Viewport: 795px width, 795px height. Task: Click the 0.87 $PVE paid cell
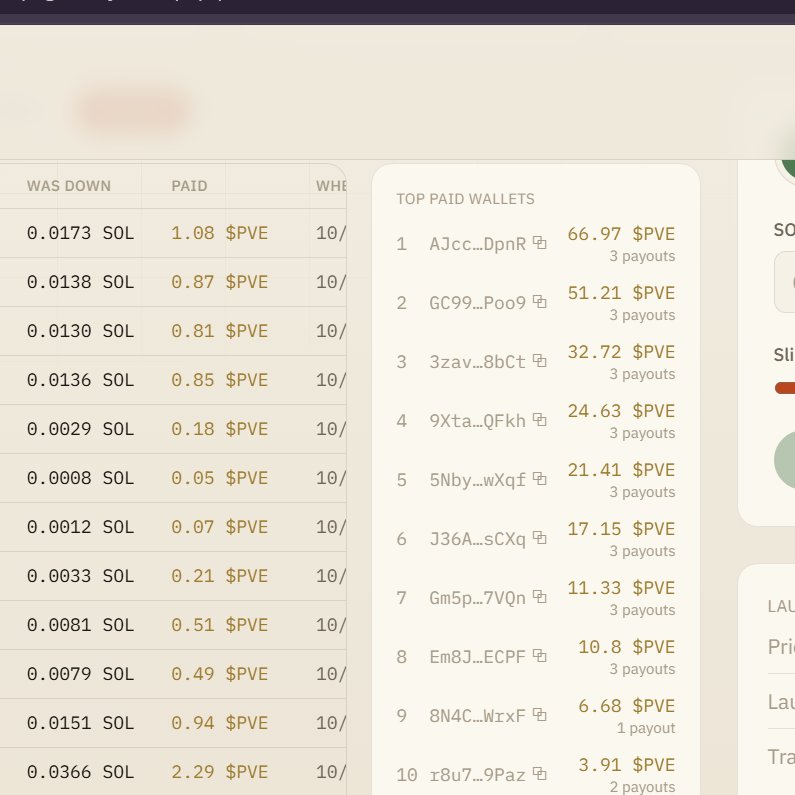pos(220,282)
